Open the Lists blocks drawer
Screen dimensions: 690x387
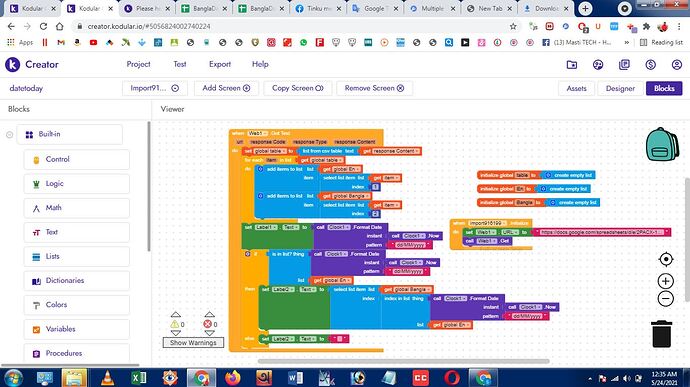[76, 256]
